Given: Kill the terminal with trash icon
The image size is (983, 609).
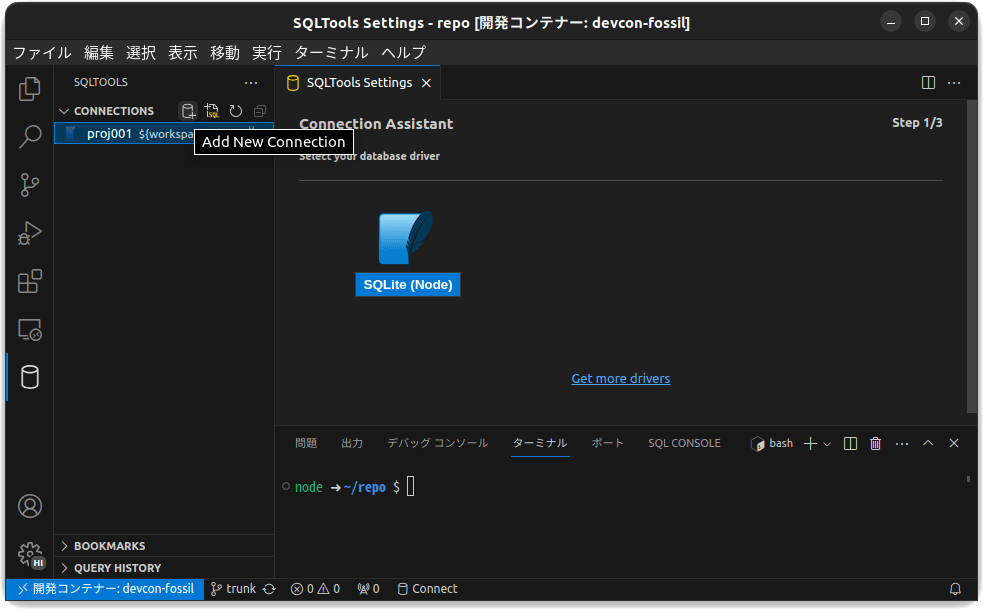Looking at the screenshot, I should tap(876, 444).
